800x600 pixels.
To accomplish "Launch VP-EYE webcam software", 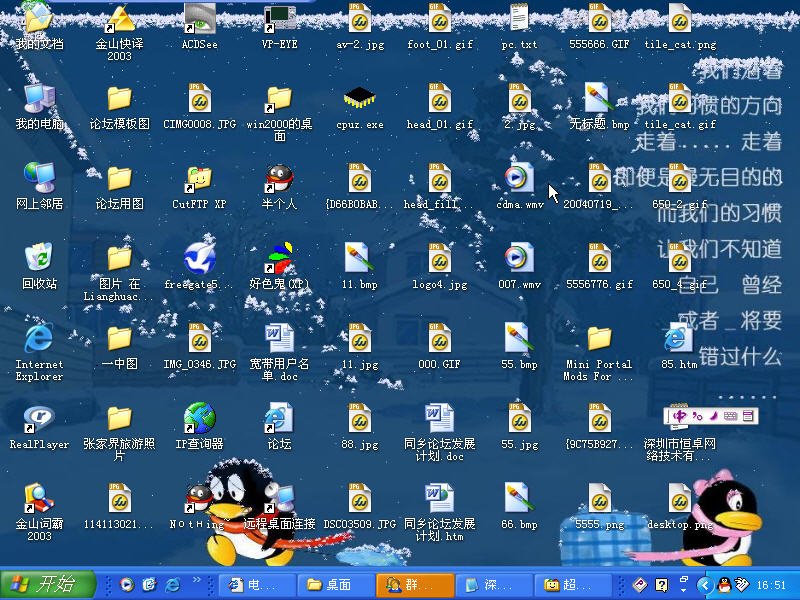I will point(278,20).
